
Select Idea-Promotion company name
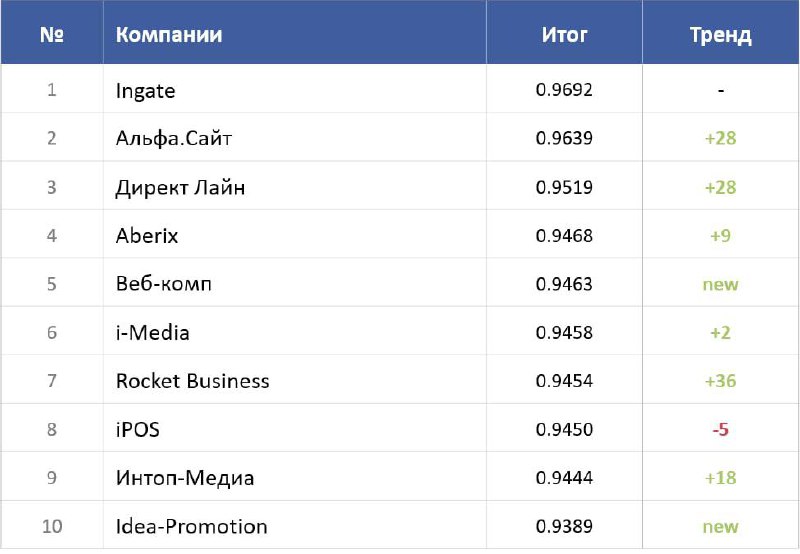click(191, 526)
